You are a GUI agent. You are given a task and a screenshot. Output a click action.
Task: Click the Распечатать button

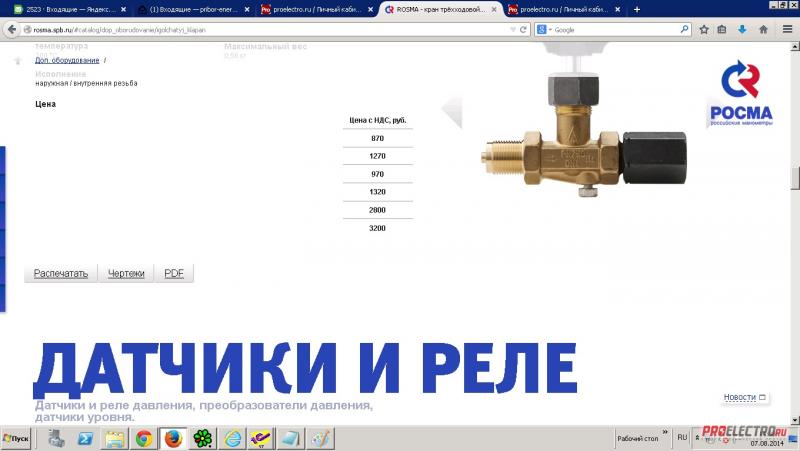[x=61, y=273]
